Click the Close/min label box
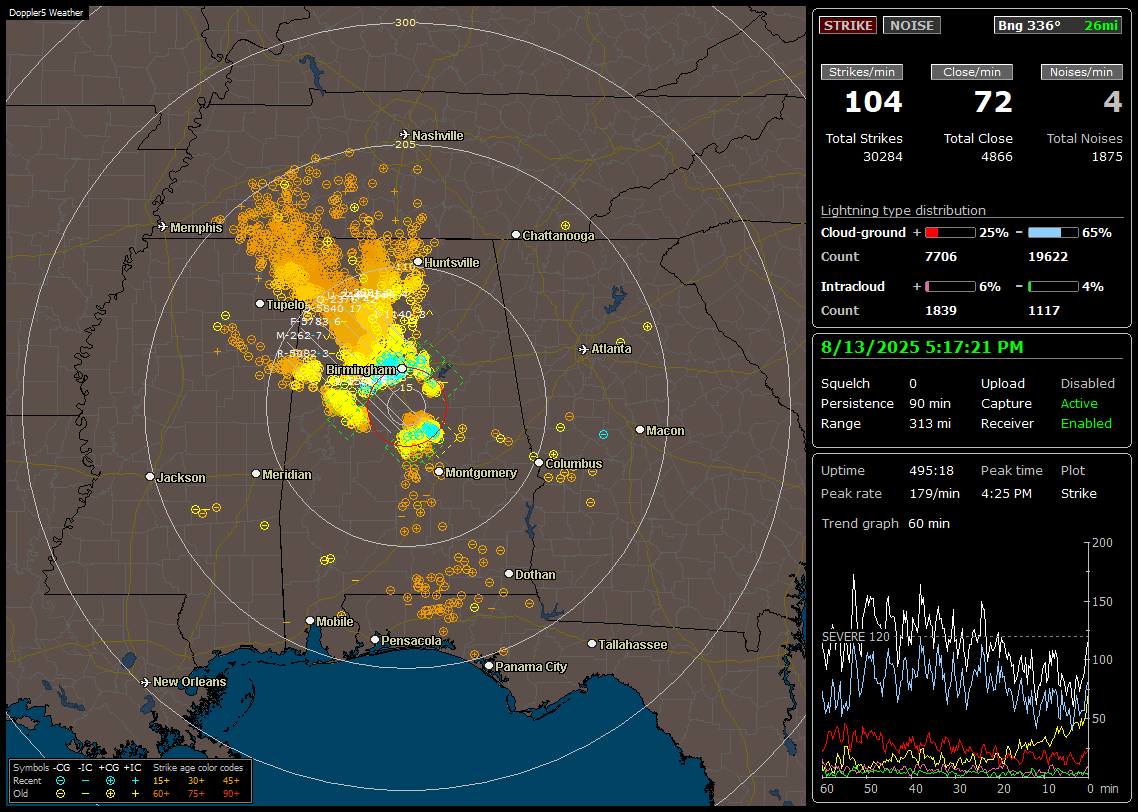The width and height of the screenshot is (1138, 812). (x=972, y=72)
